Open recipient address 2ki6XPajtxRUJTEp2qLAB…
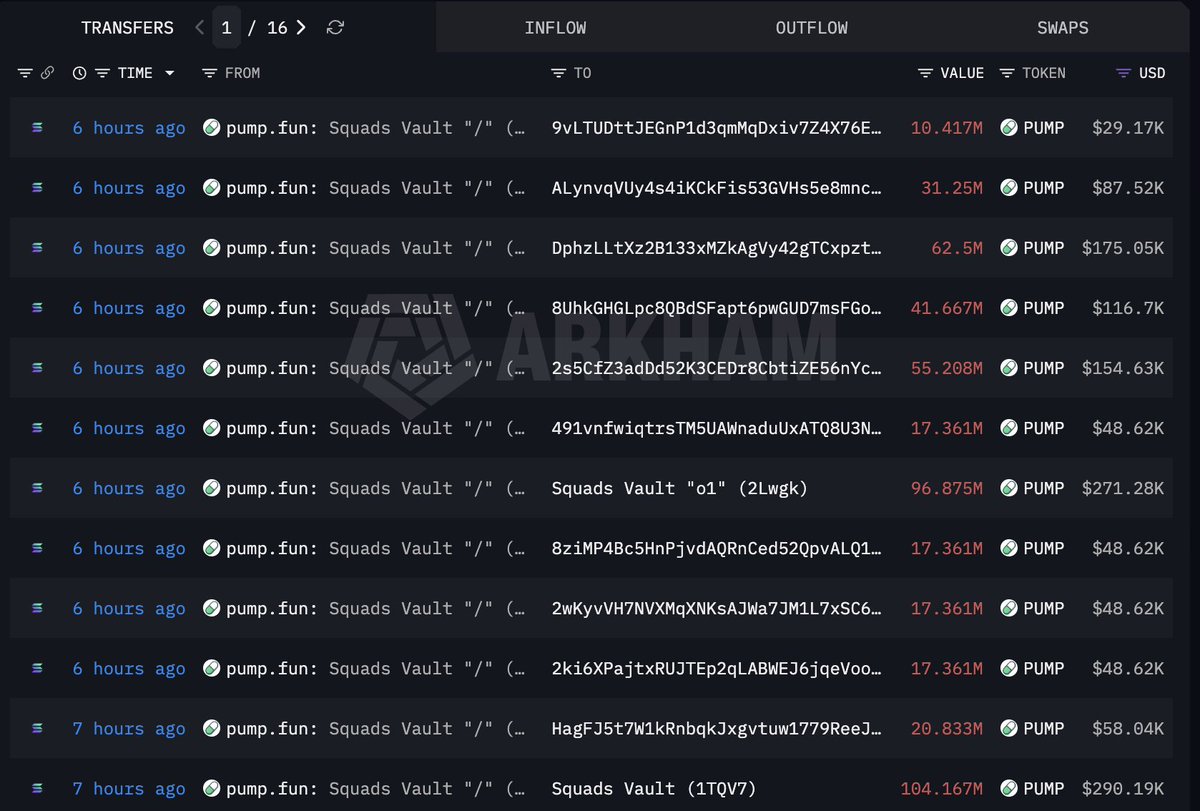 [717, 668]
